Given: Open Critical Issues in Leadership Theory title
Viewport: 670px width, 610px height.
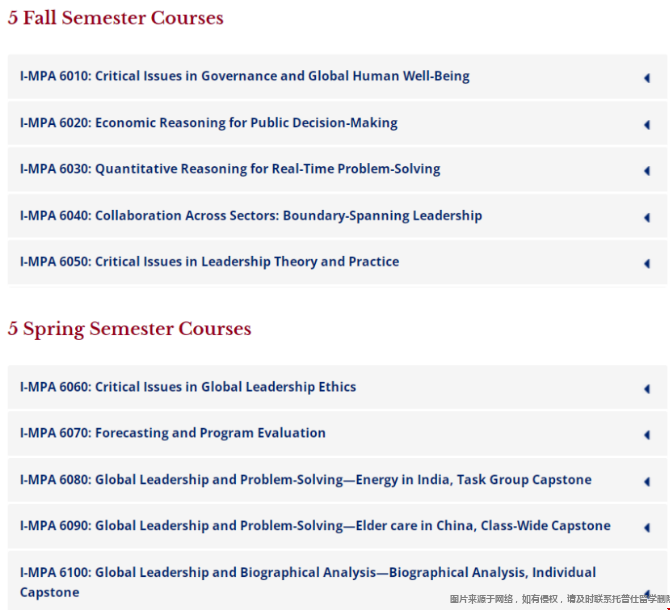Looking at the screenshot, I should [x=209, y=262].
